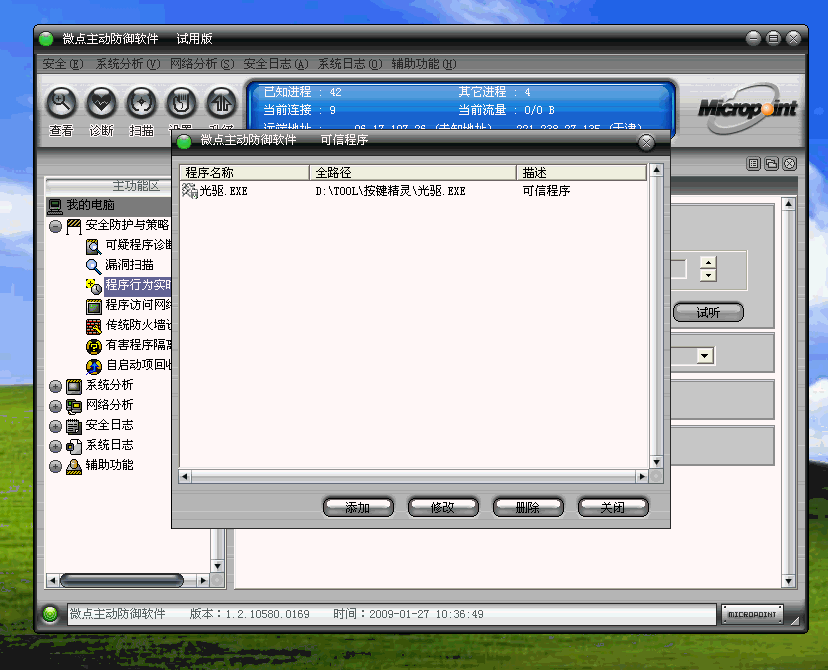Click the 可疑程序诊断 icon in tree
828x670 pixels.
pyautogui.click(x=93, y=246)
